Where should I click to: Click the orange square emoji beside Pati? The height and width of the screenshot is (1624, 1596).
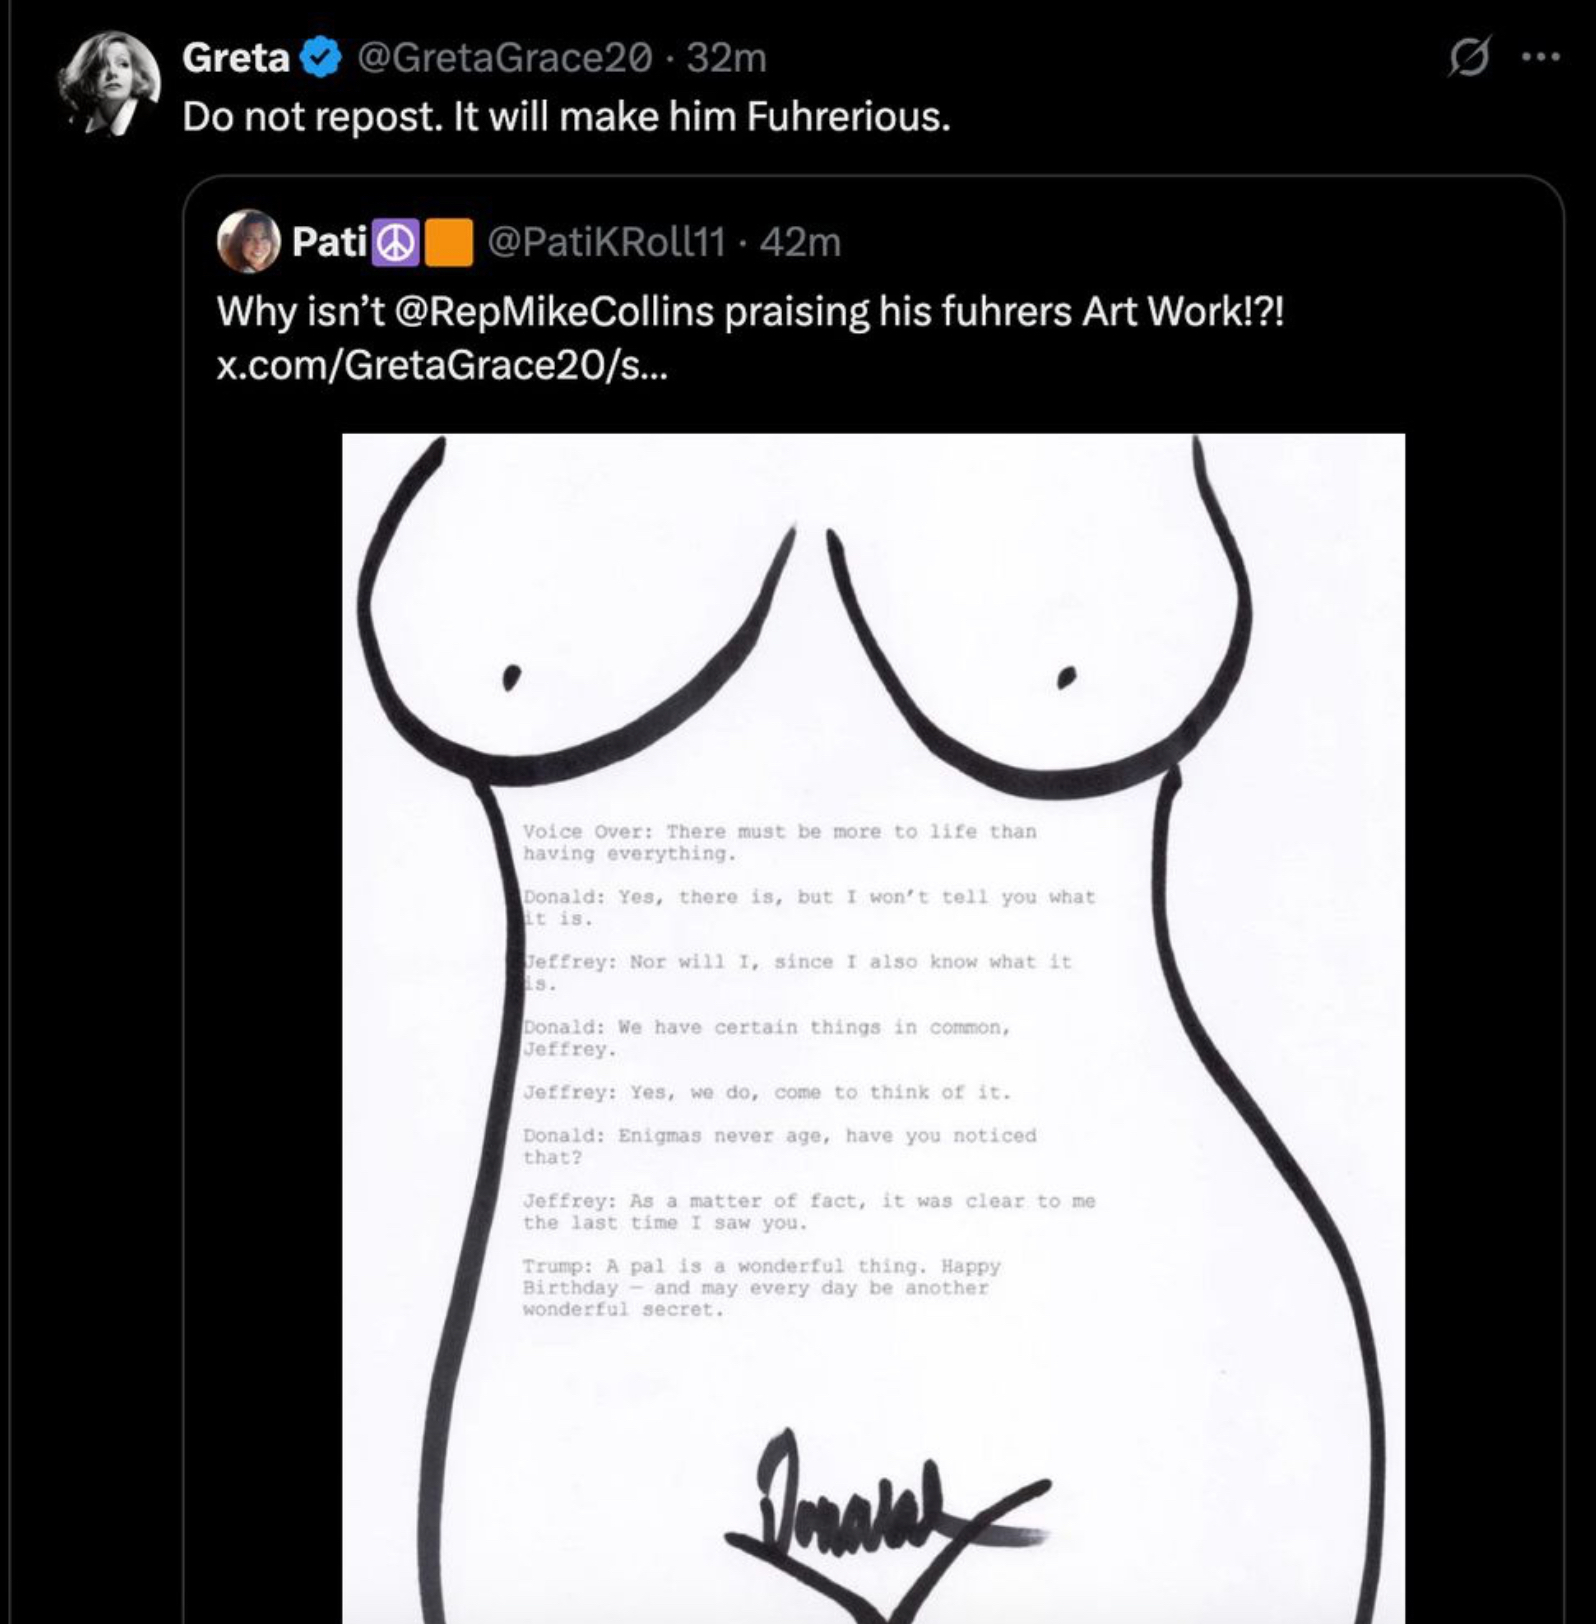(449, 243)
